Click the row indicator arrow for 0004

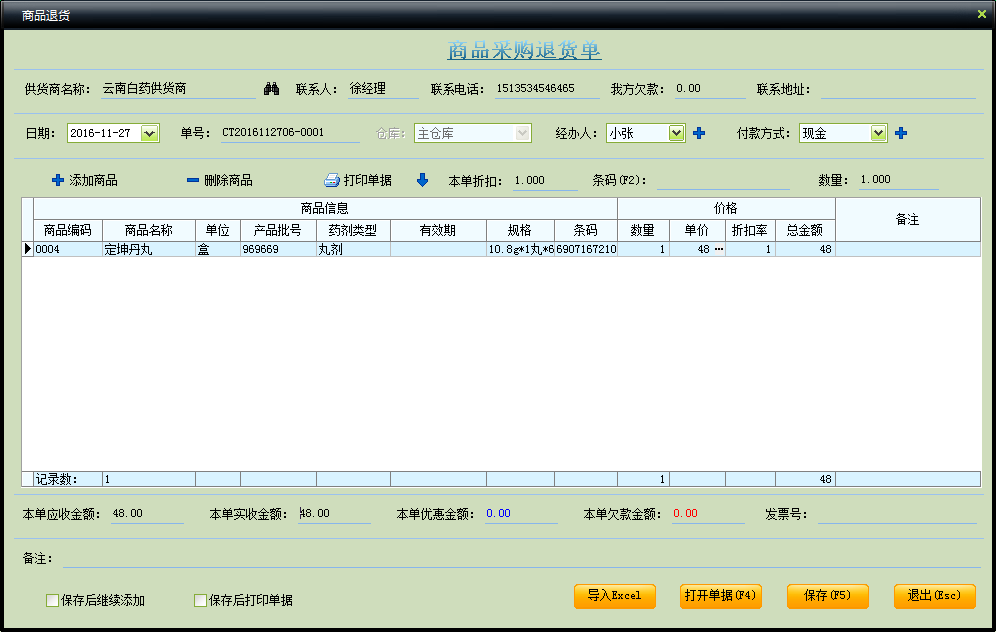[x=27, y=249]
